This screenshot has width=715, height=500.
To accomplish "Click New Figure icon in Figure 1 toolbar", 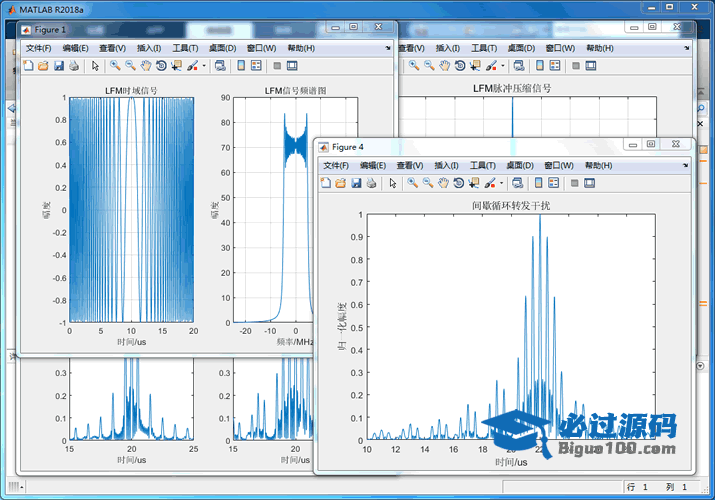I will pyautogui.click(x=28, y=66).
